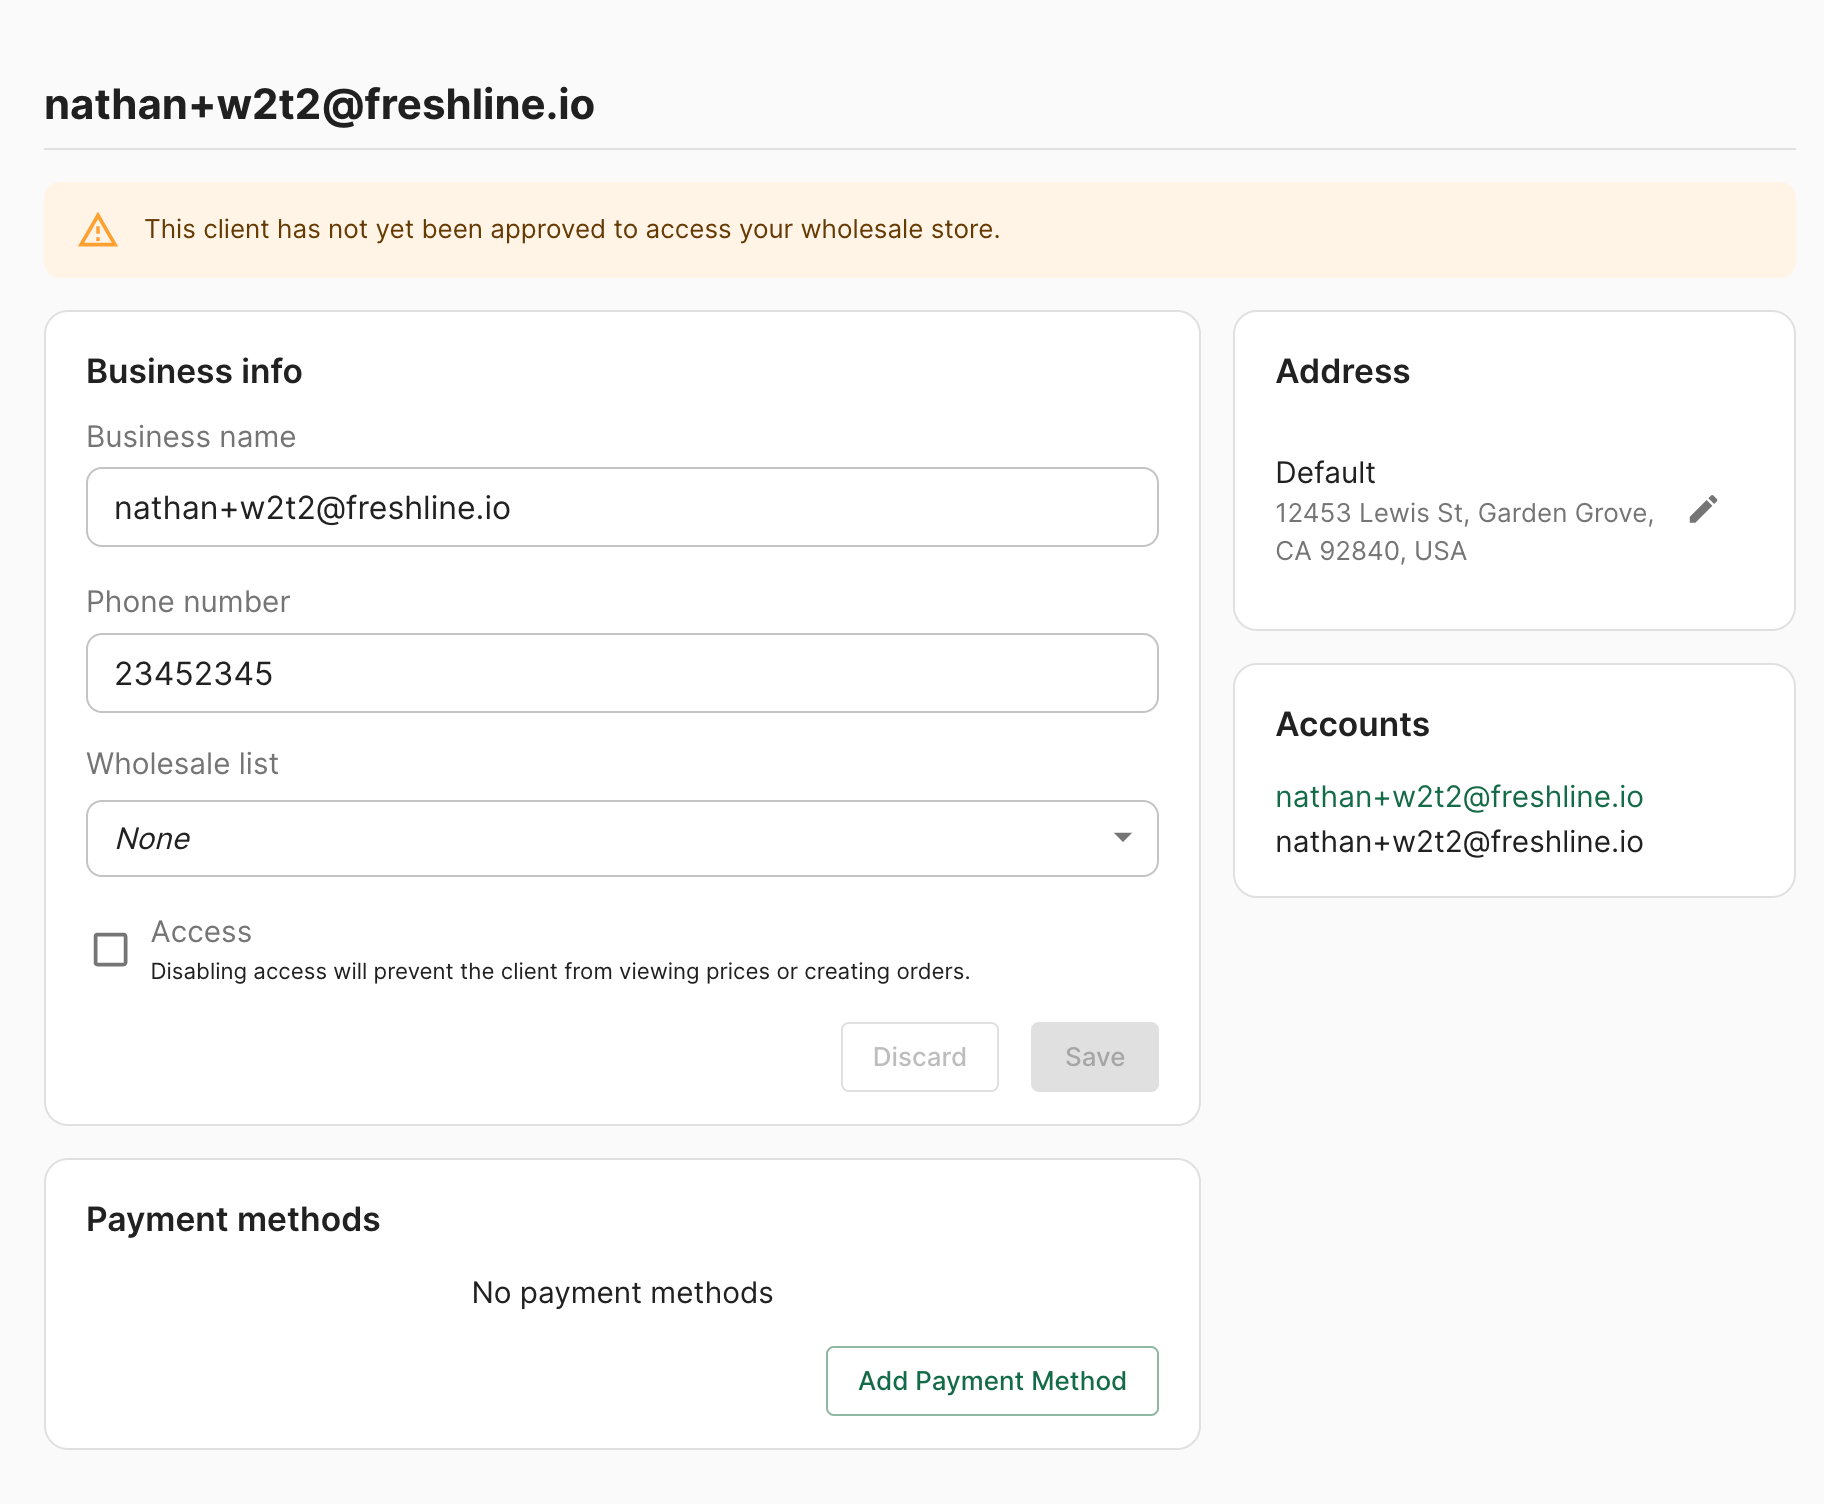The width and height of the screenshot is (1824, 1504).
Task: Expand Wholesale list via arrow caret
Action: click(1123, 838)
